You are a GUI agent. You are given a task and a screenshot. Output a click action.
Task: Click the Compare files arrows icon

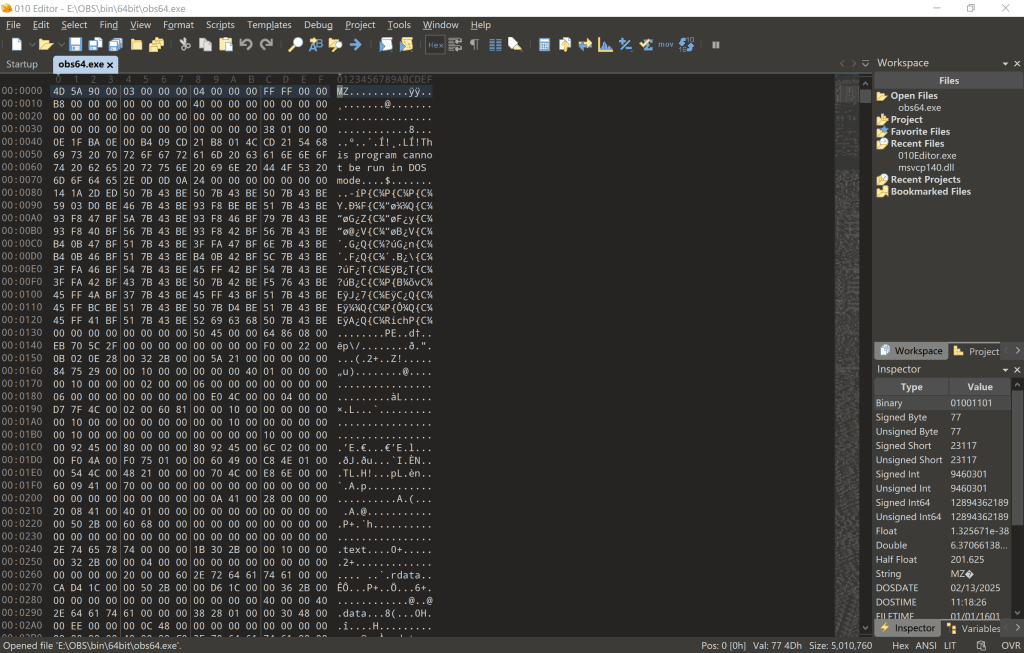[585, 44]
